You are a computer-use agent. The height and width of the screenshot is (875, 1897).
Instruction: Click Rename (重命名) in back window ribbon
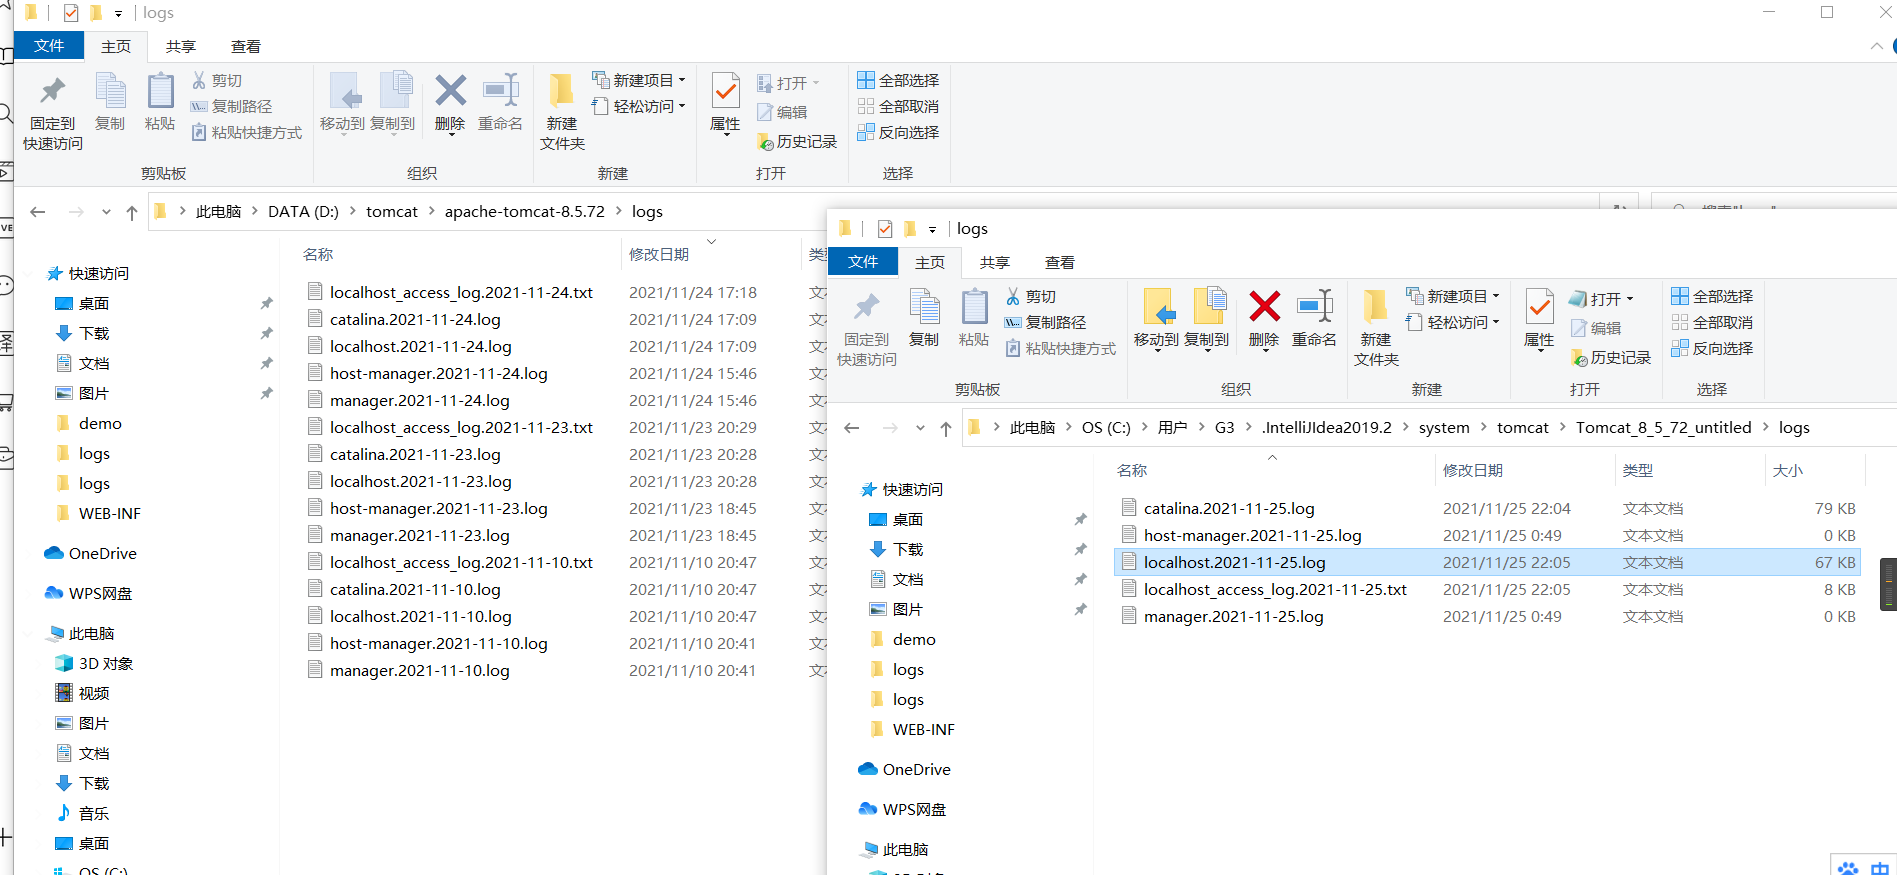click(x=500, y=102)
